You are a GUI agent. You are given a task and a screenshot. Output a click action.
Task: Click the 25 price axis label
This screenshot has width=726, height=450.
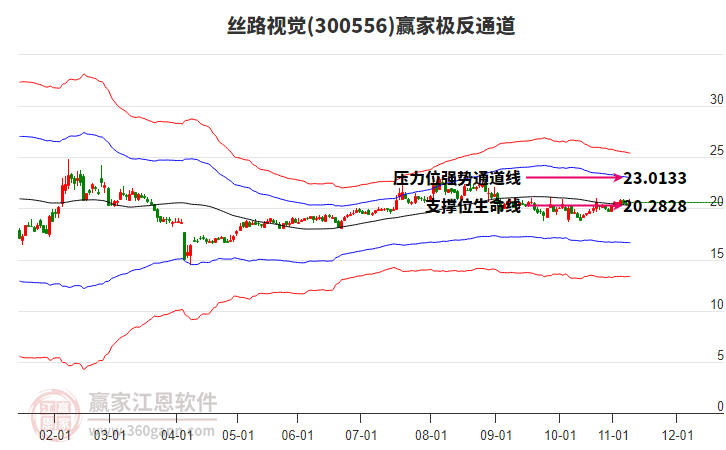click(717, 150)
